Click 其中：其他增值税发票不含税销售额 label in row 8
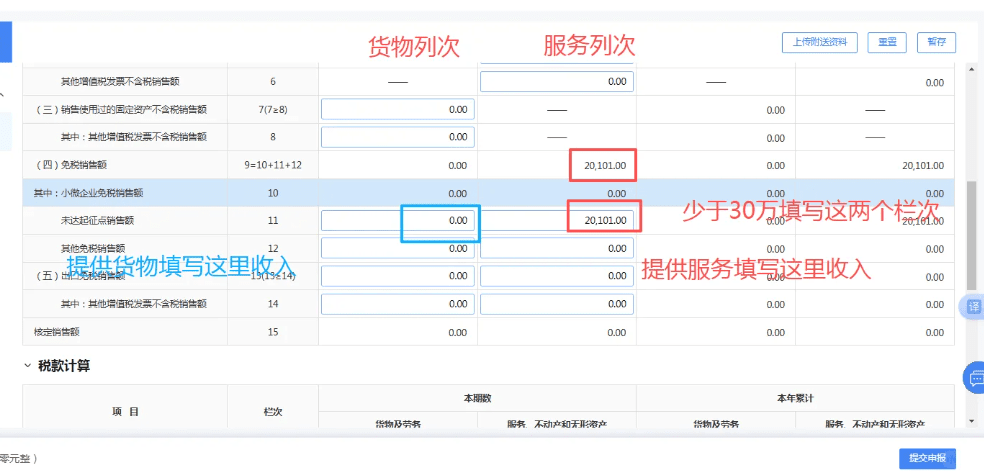Viewport: 984px width, 473px height. click(134, 137)
